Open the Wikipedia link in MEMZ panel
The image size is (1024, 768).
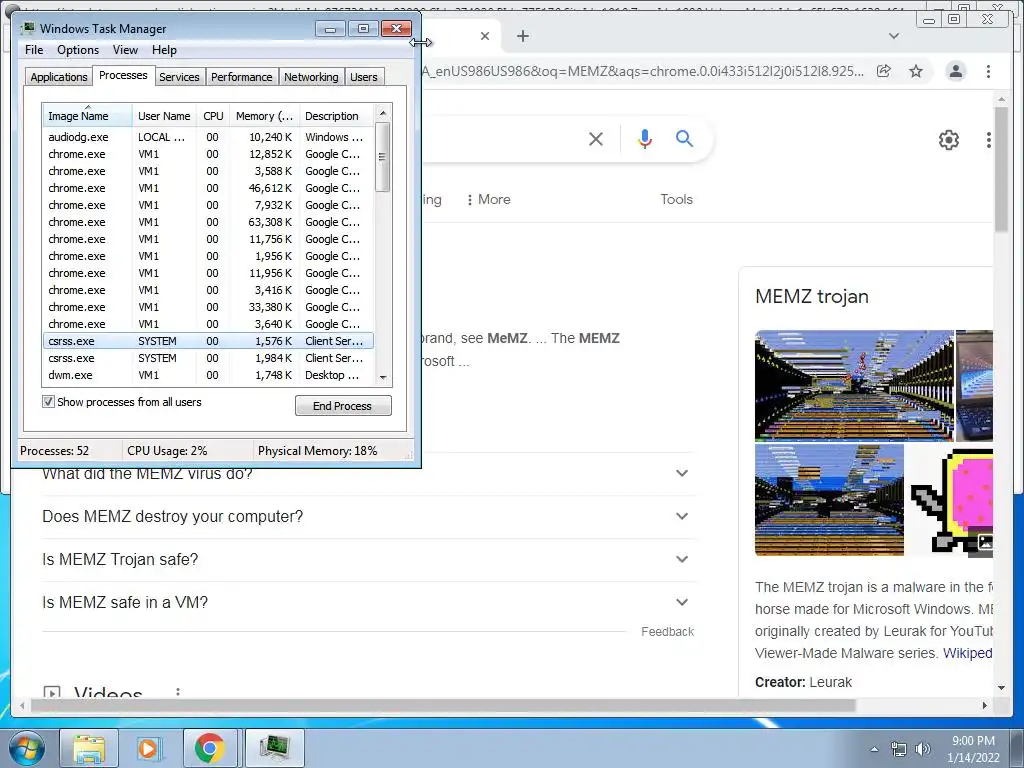968,653
